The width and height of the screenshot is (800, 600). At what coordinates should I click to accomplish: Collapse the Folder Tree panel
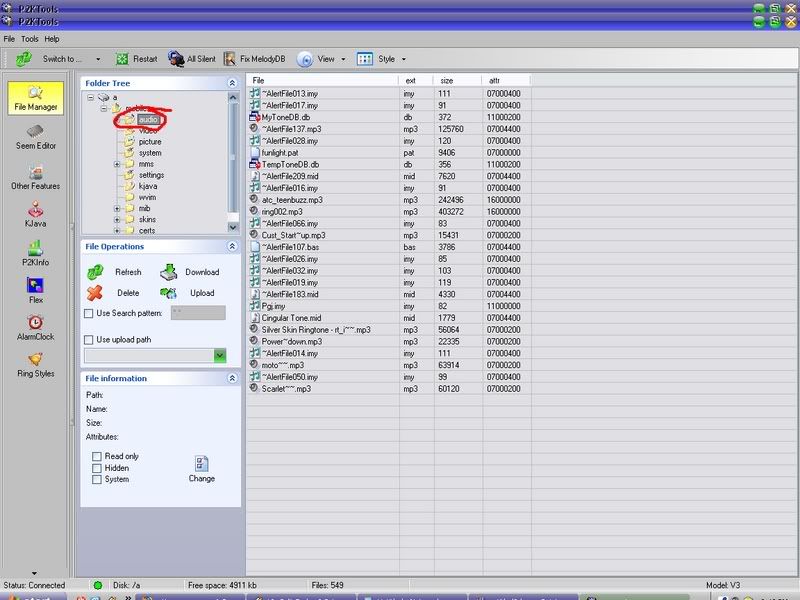(x=232, y=83)
